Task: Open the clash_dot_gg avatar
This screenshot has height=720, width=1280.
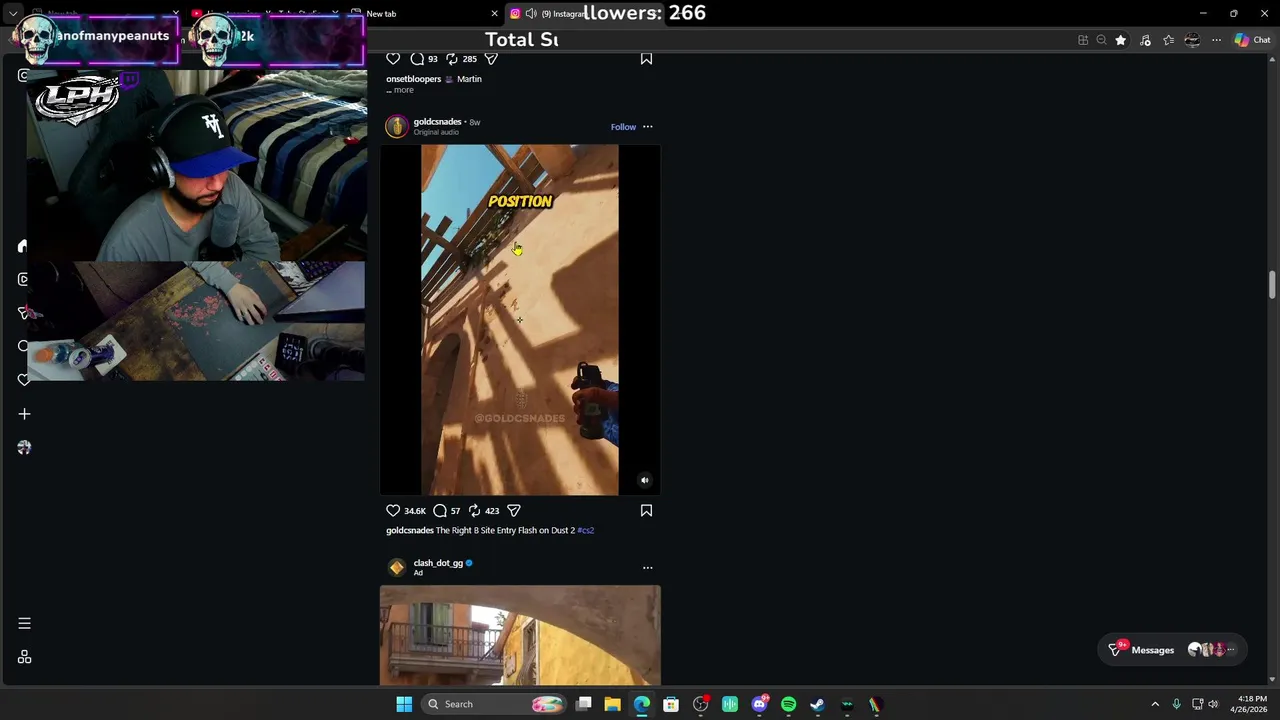Action: coord(397,567)
